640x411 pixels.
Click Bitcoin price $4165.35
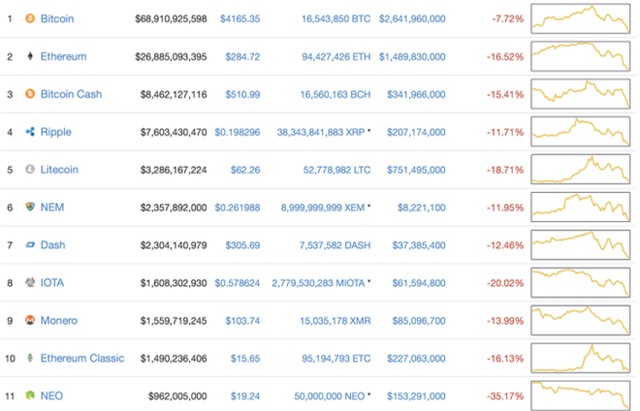[x=240, y=19]
